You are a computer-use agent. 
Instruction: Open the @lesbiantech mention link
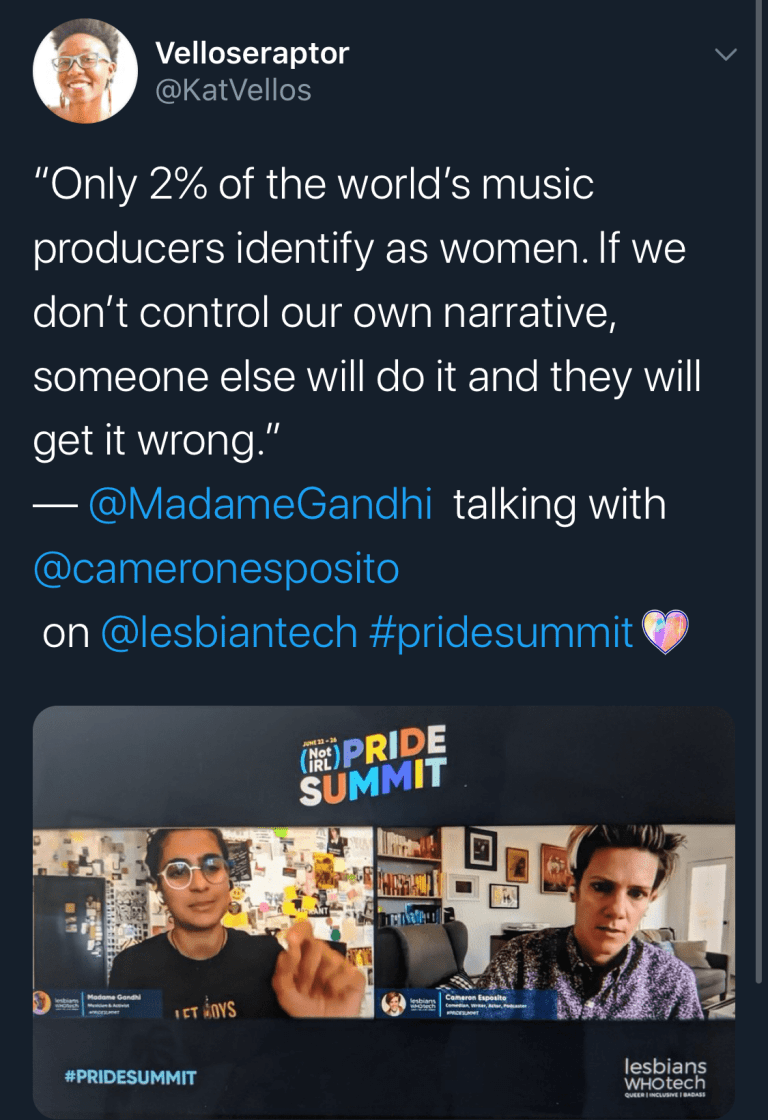pyautogui.click(x=229, y=632)
